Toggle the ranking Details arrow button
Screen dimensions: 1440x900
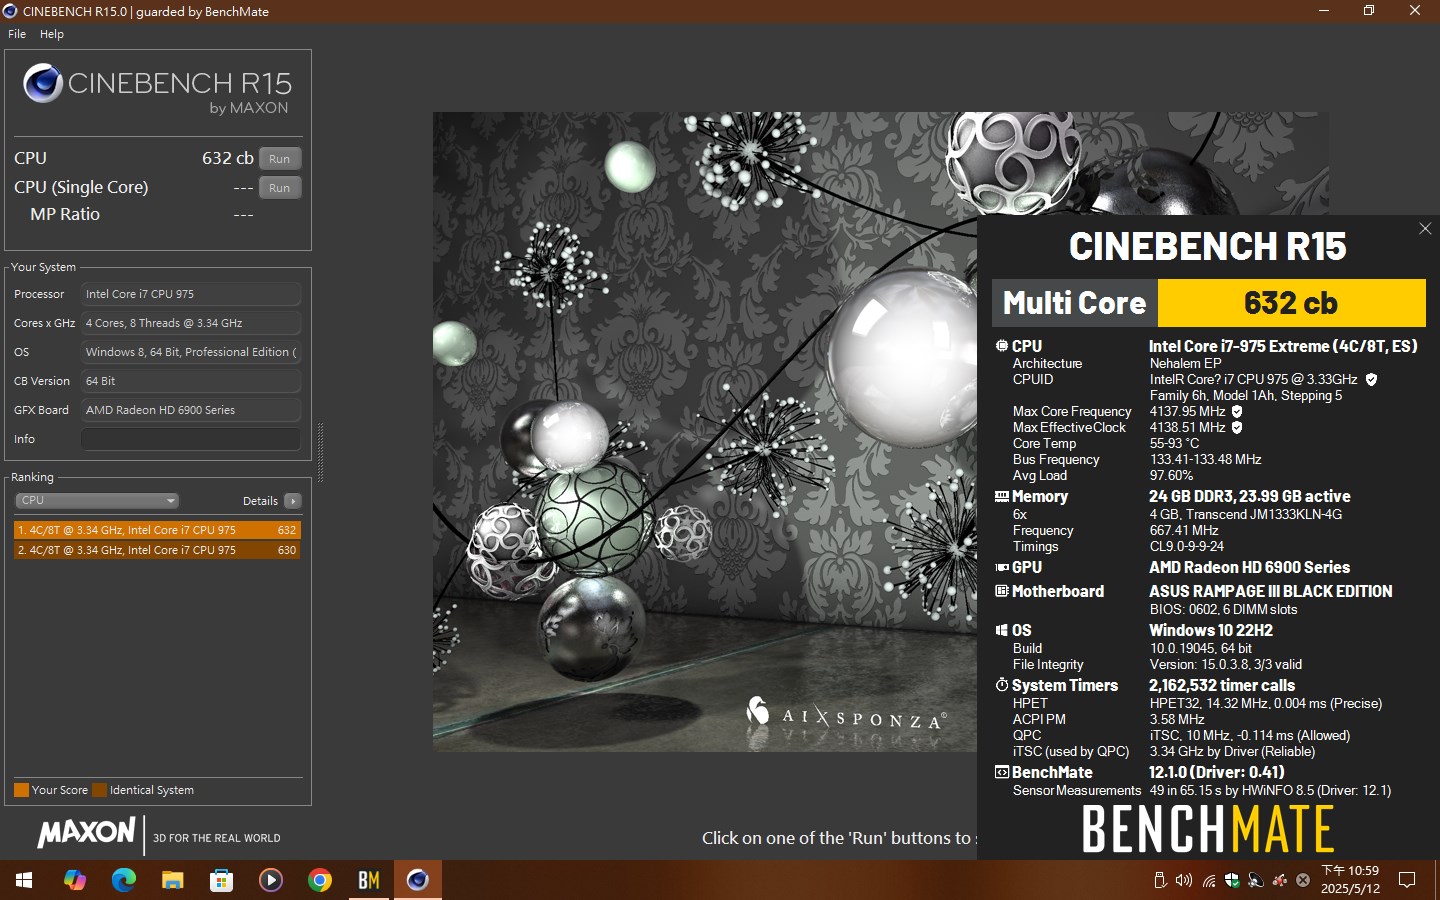(292, 501)
